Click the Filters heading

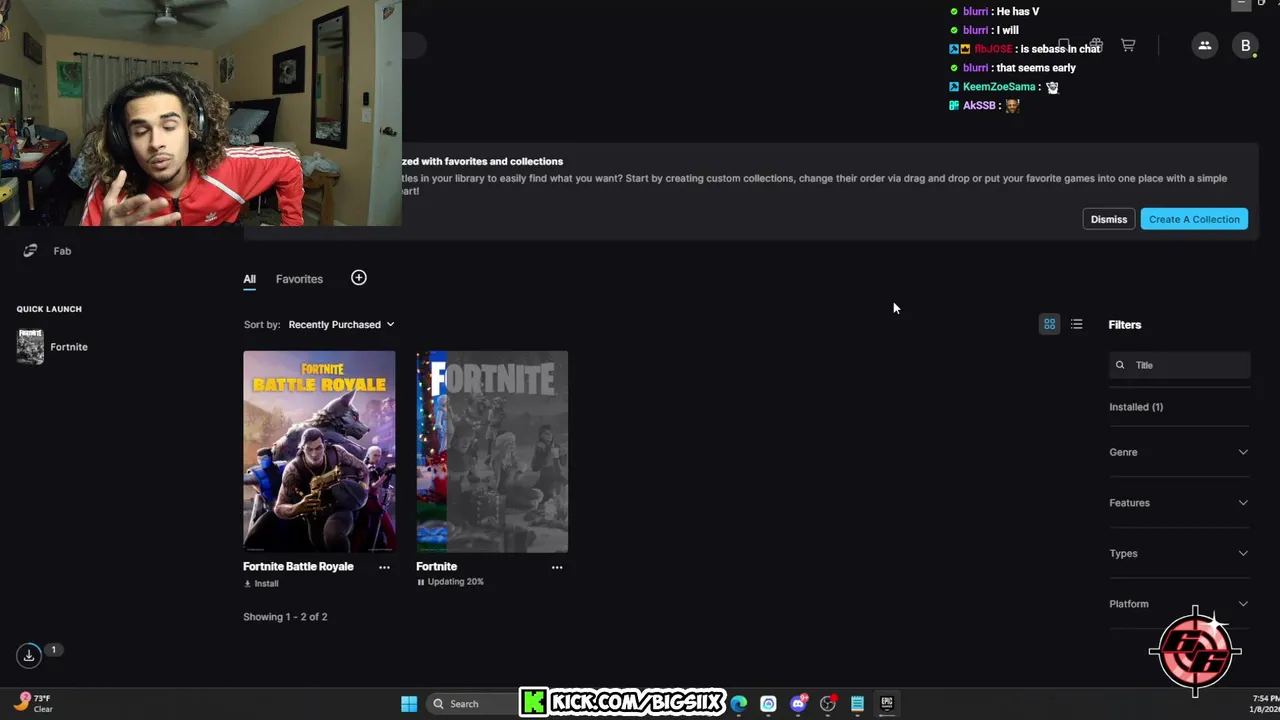[1125, 325]
